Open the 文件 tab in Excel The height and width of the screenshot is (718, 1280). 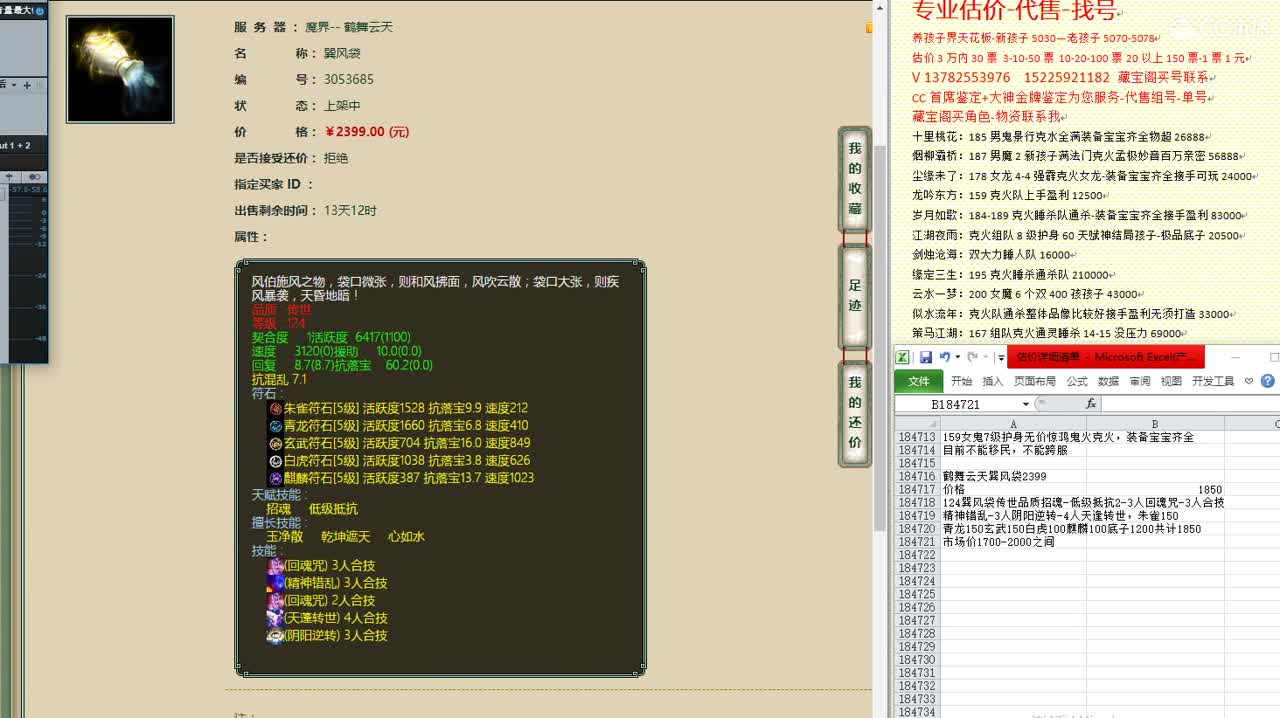(919, 381)
